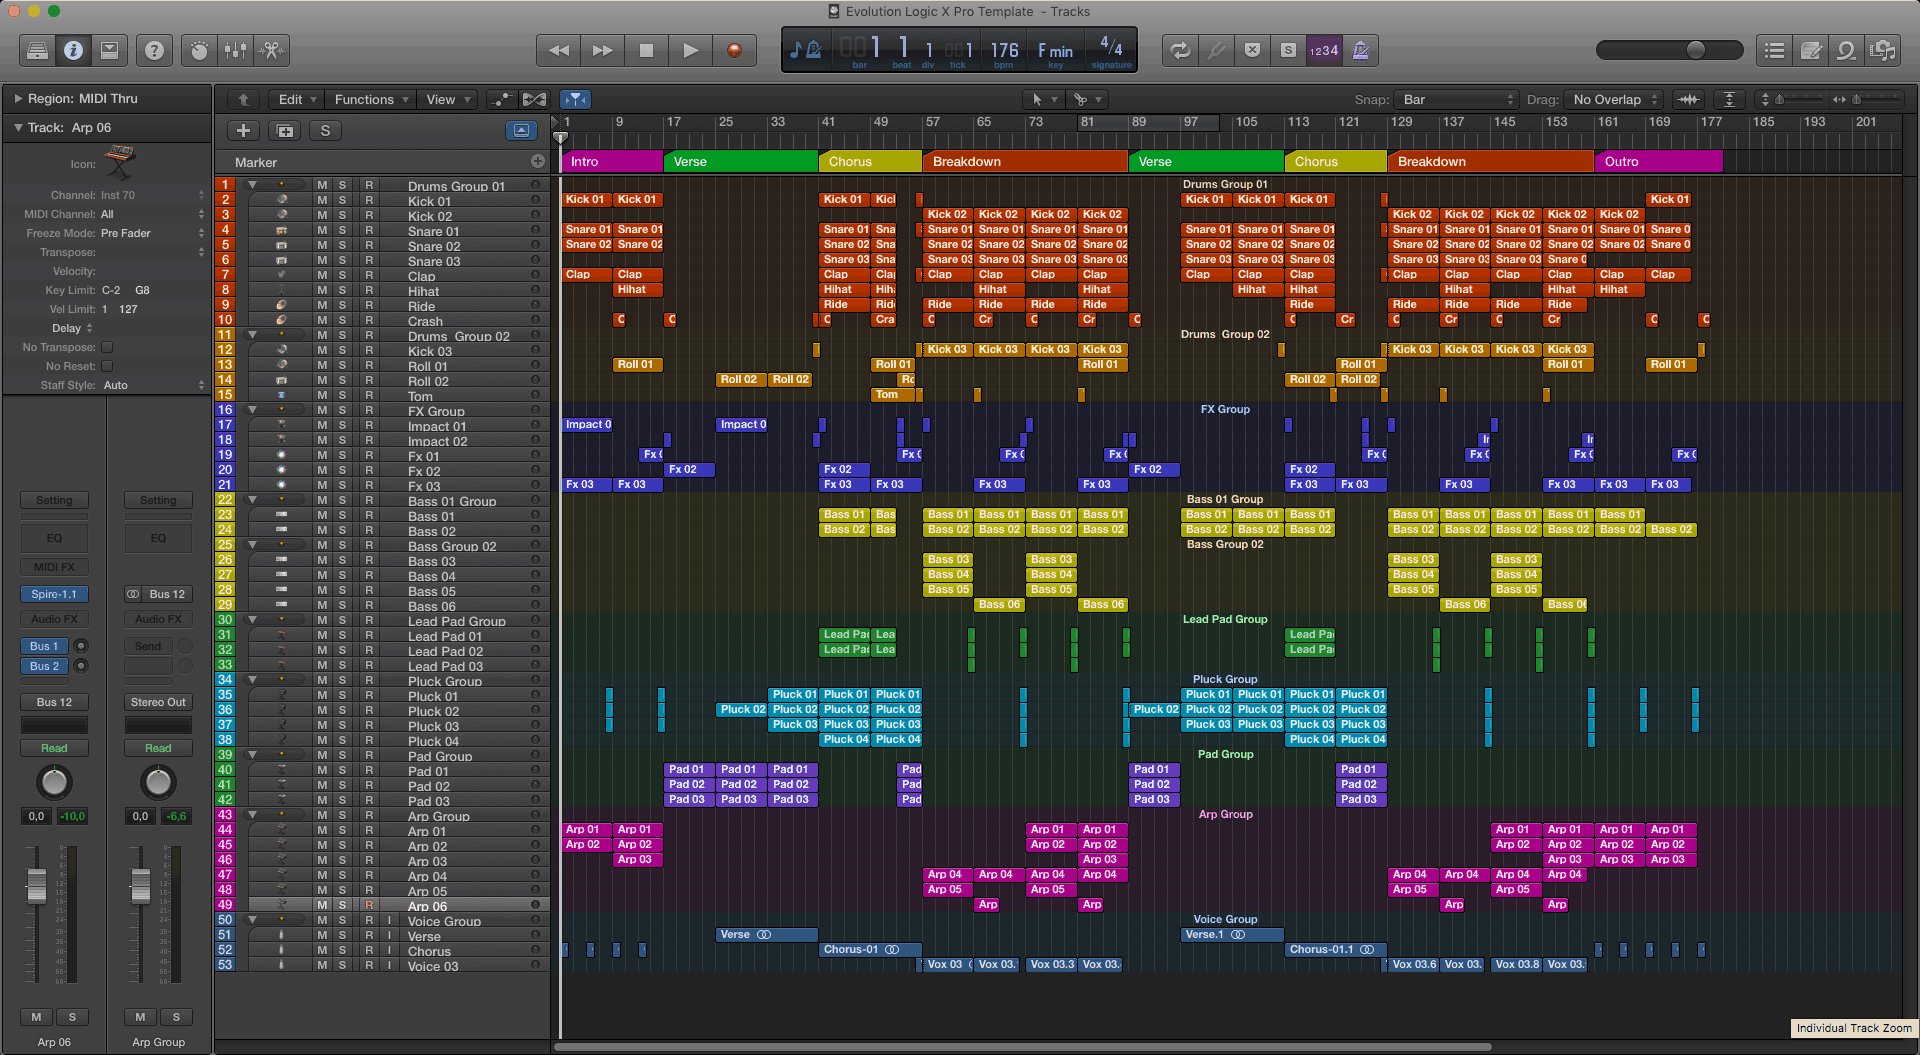
Task: Open the List Editors panel
Action: 1775,50
